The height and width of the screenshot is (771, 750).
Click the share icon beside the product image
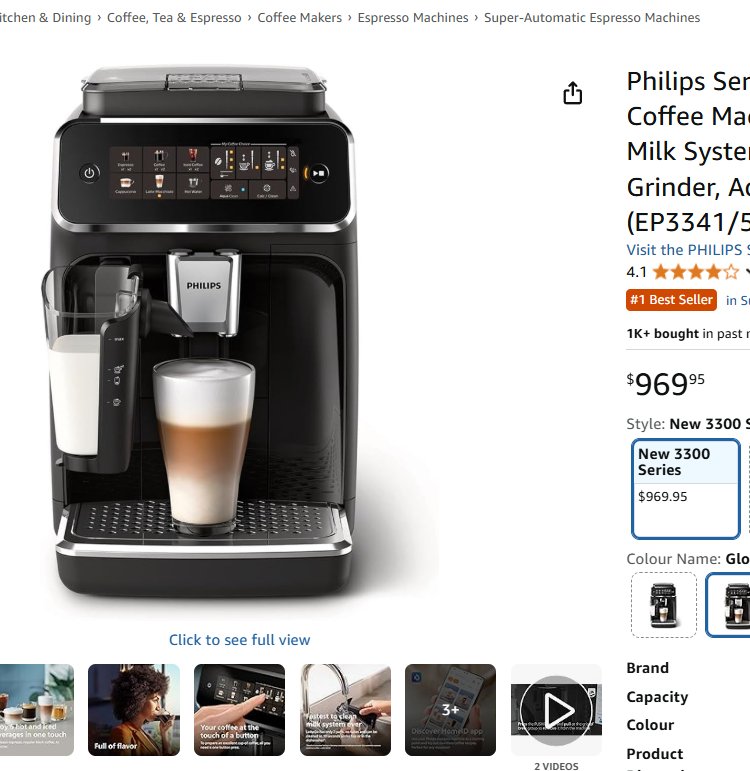point(572,93)
